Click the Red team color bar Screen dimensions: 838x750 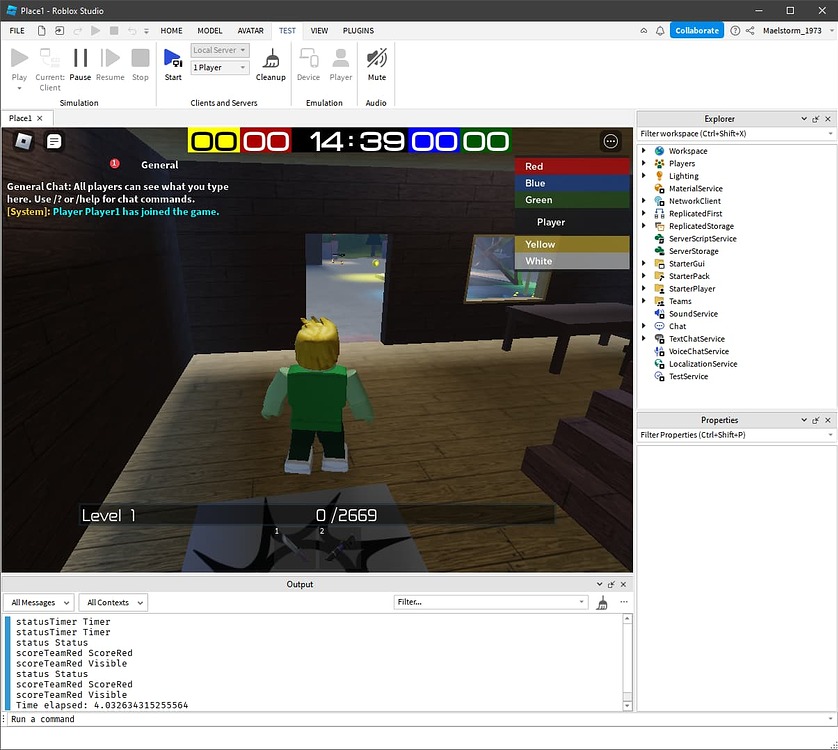click(570, 166)
